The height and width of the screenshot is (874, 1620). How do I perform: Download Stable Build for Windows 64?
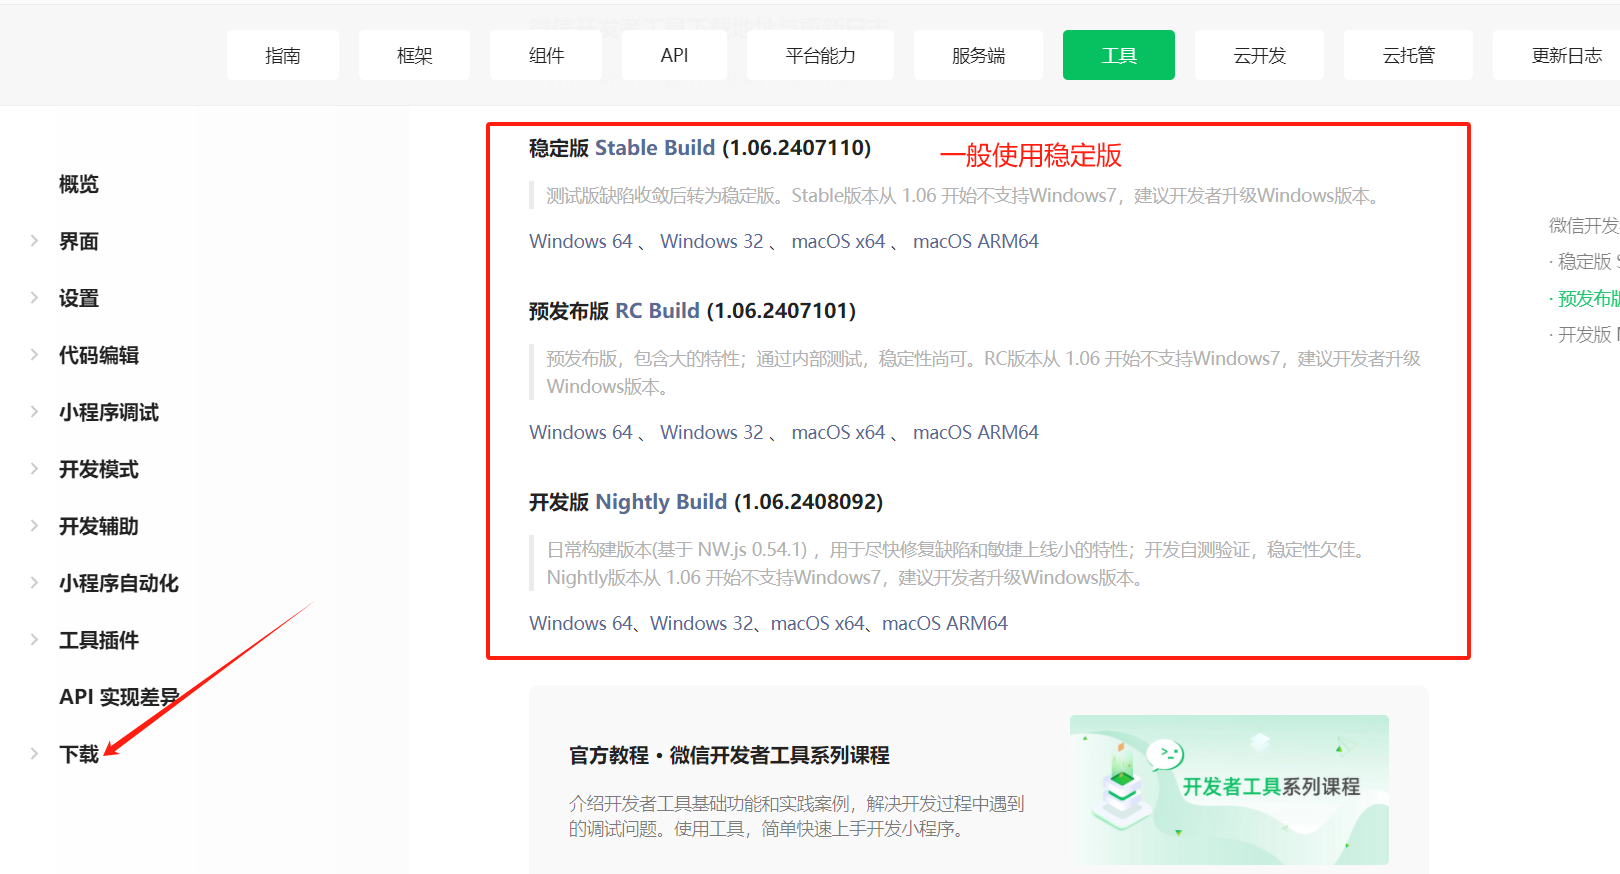(580, 241)
